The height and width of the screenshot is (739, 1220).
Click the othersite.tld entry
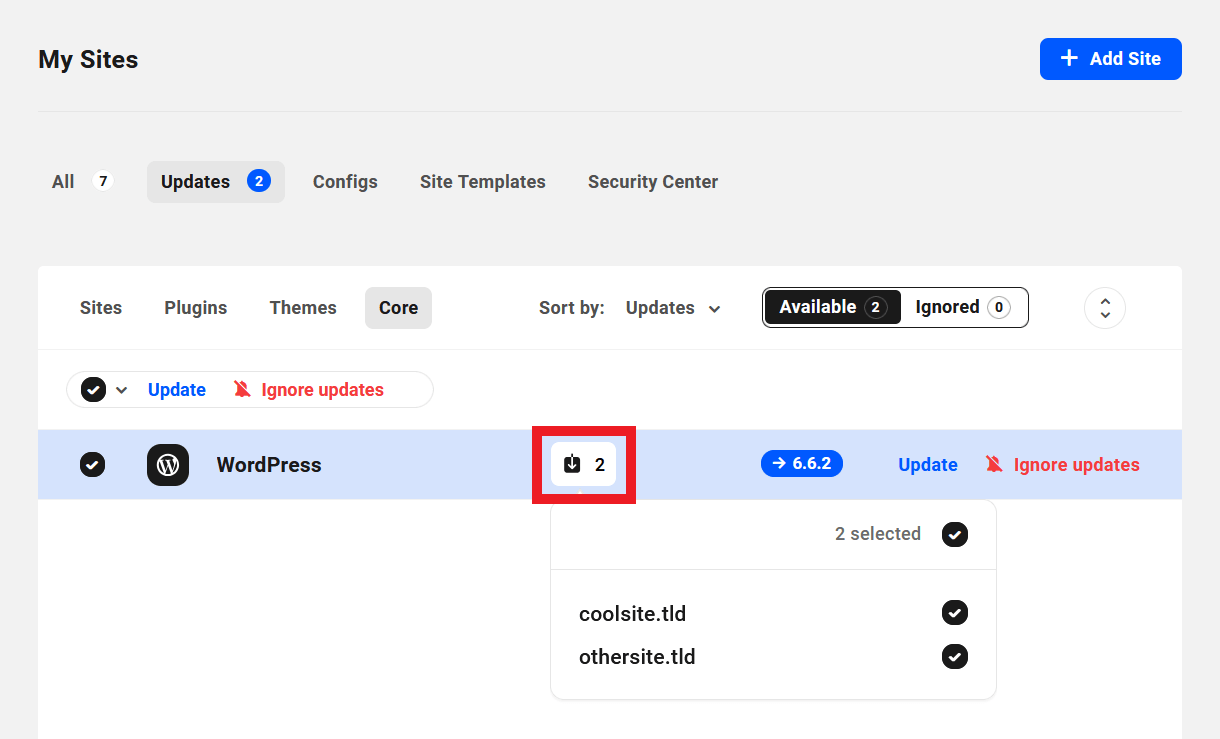click(x=637, y=657)
